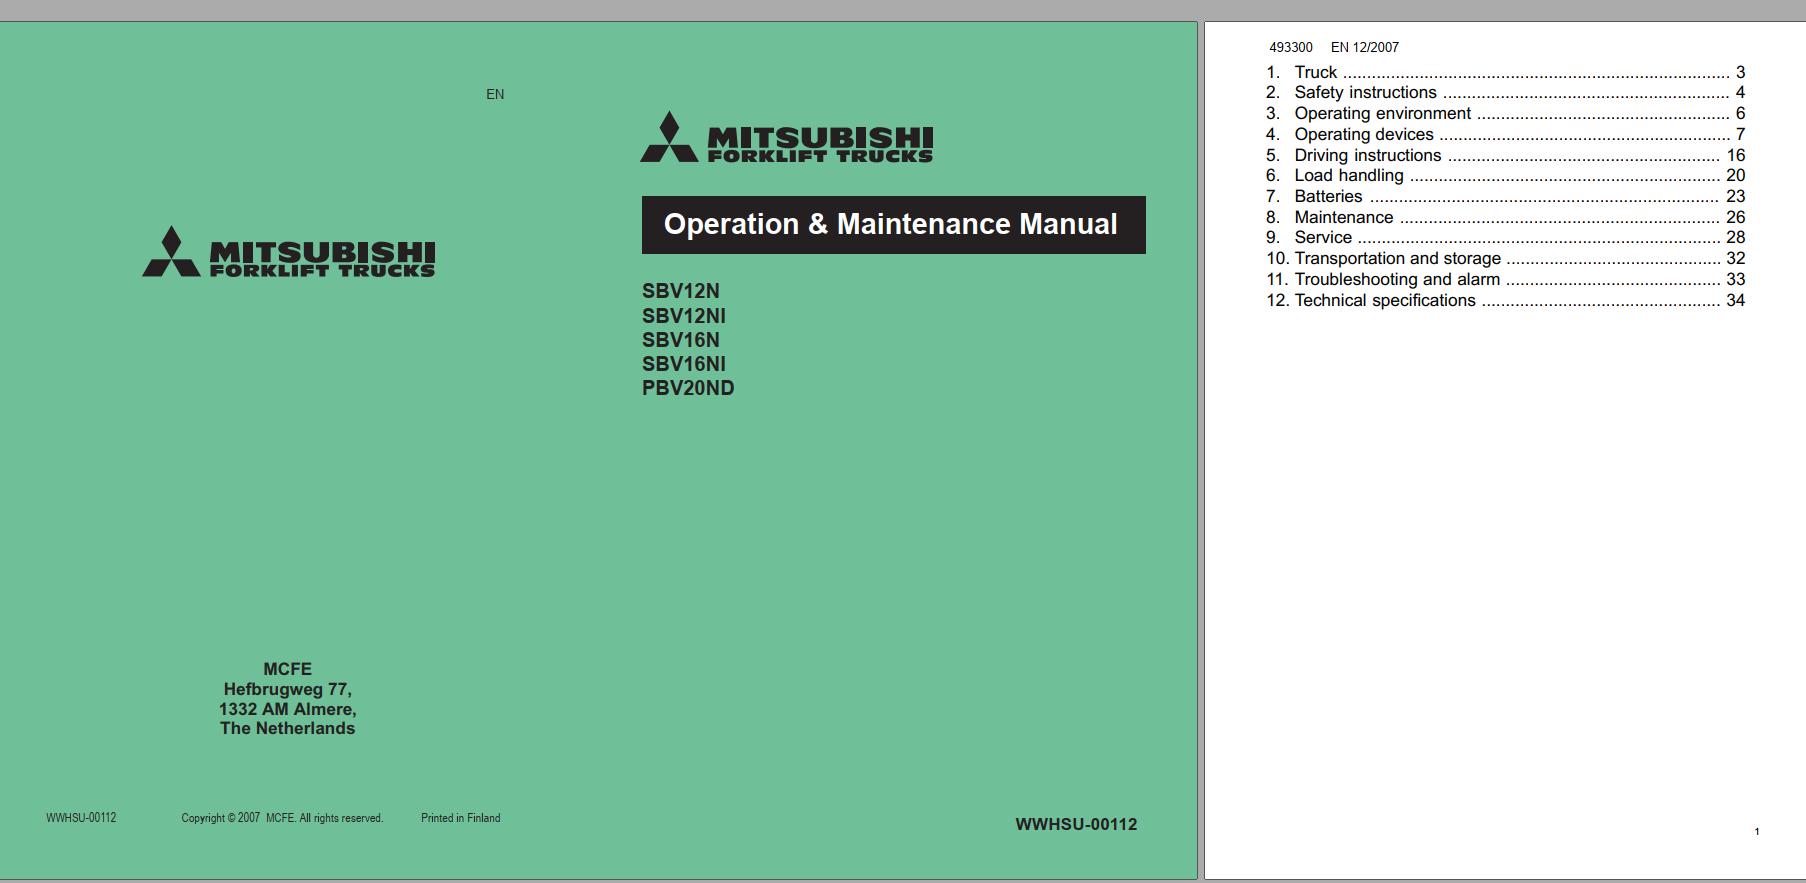Image resolution: width=1806 pixels, height=883 pixels.
Task: Click the MCFE company name in address
Action: click(287, 669)
